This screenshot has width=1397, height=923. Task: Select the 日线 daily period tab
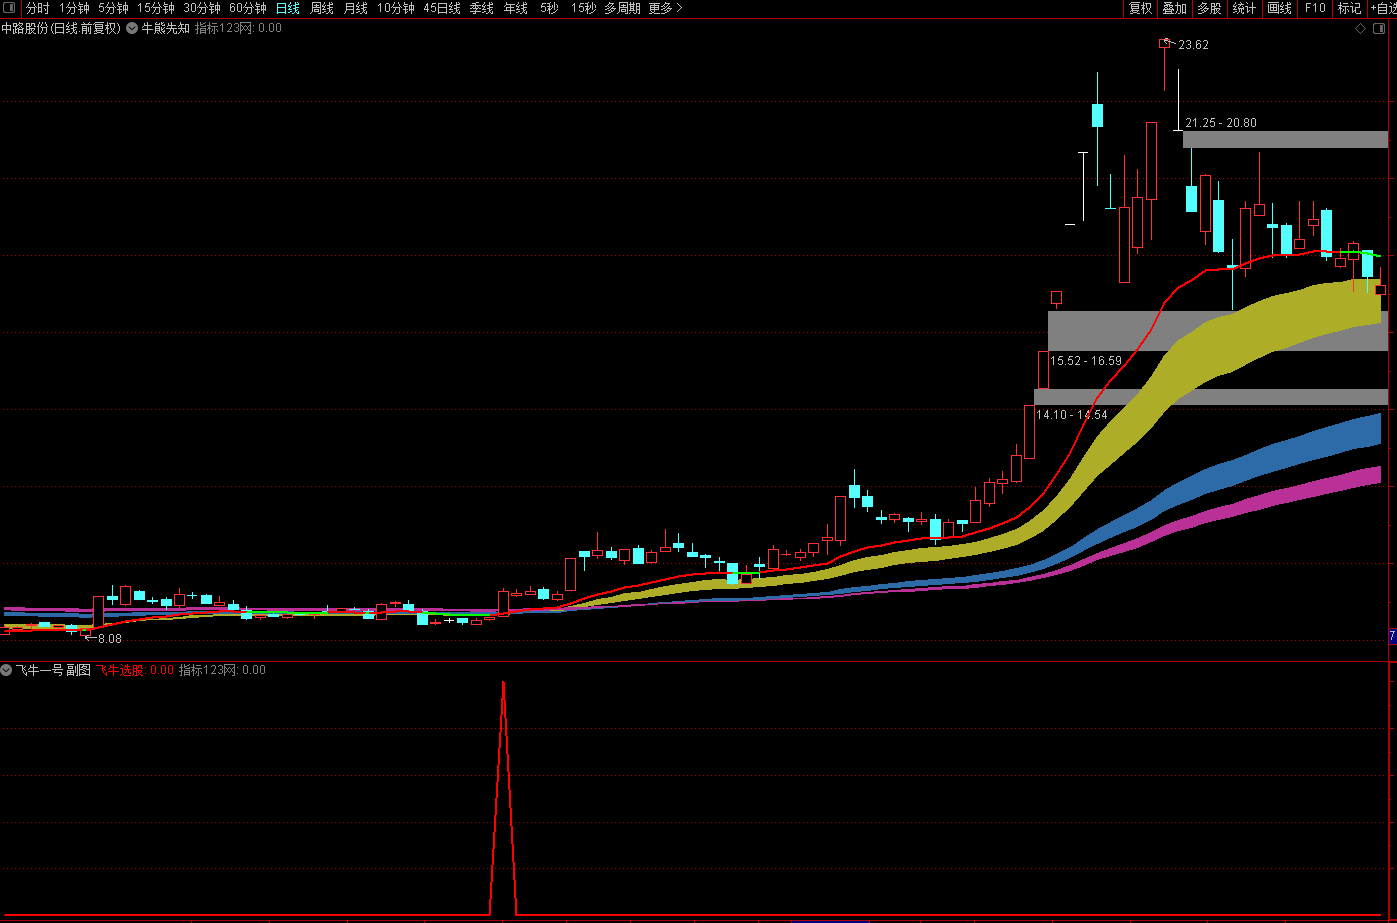point(288,8)
